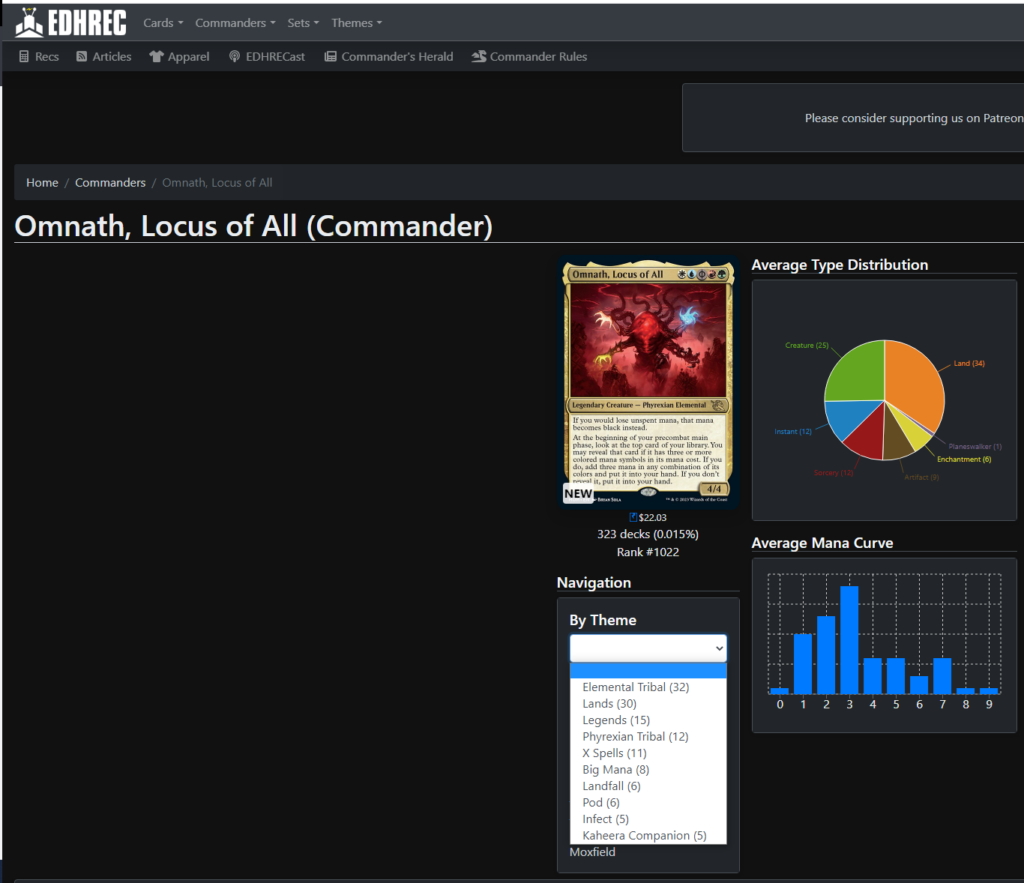This screenshot has height=883, width=1024.
Task: Click the Omnath, Locus of All card image
Action: (648, 383)
